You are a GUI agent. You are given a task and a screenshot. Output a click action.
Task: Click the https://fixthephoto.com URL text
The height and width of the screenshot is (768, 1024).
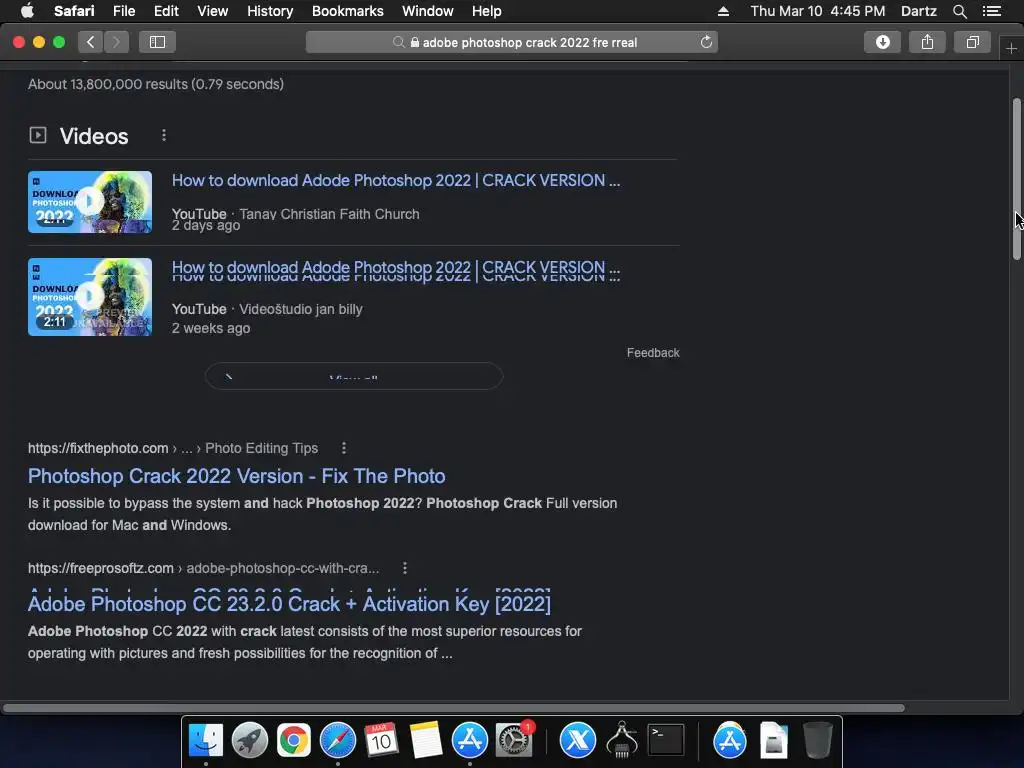98,448
